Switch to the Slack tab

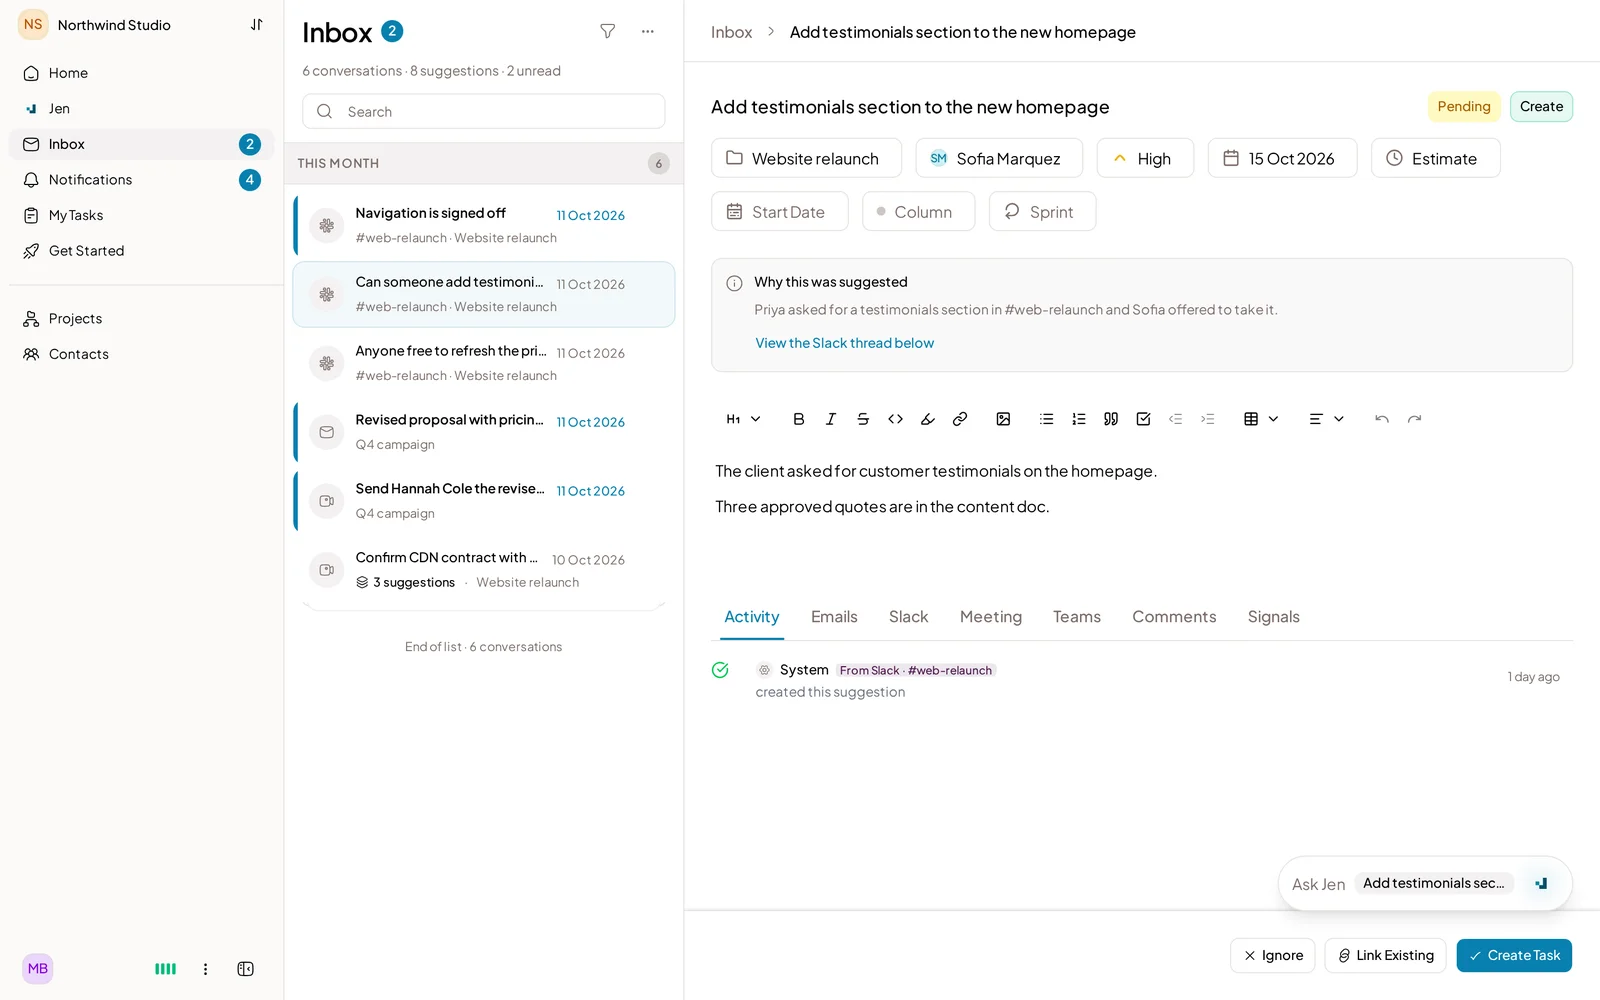pos(908,617)
